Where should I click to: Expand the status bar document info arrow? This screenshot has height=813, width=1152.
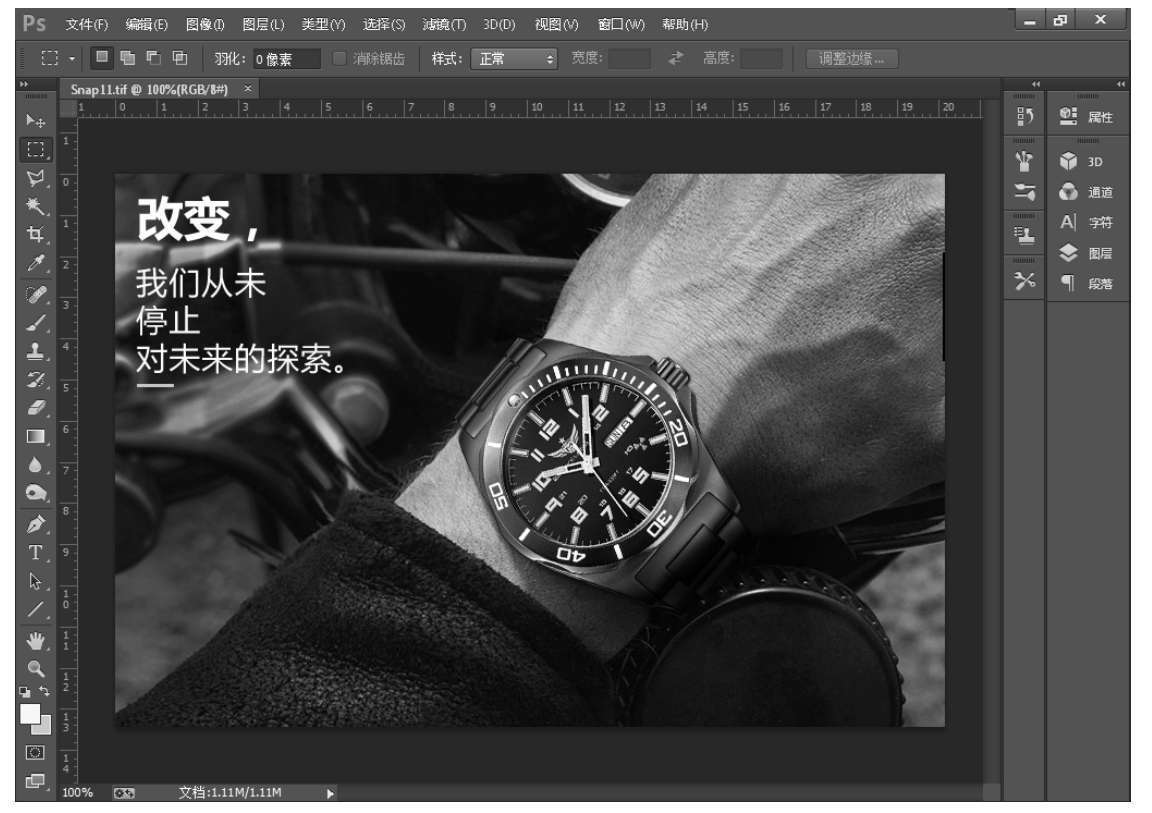[x=331, y=793]
